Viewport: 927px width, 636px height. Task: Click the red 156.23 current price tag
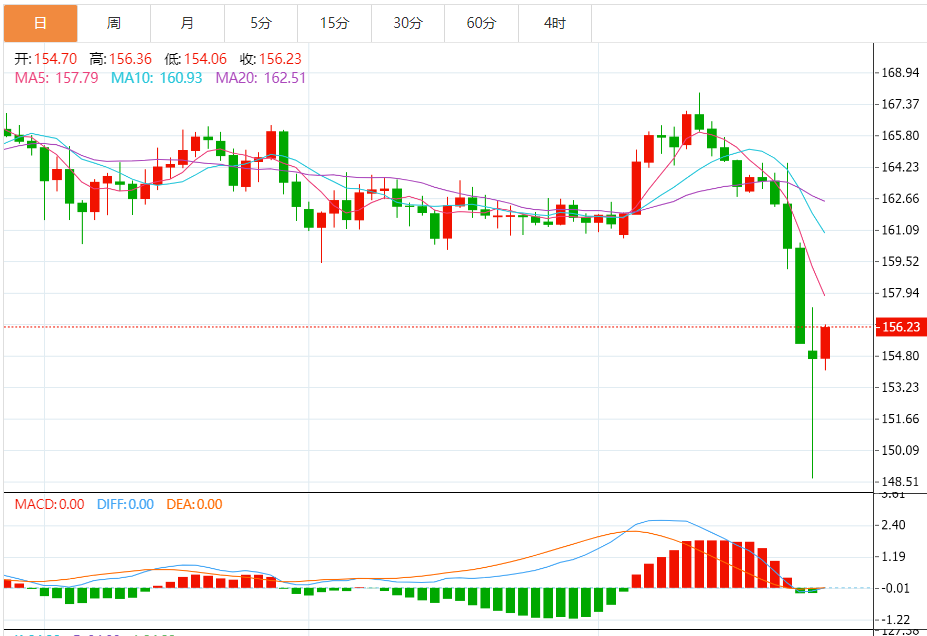pyautogui.click(x=900, y=327)
